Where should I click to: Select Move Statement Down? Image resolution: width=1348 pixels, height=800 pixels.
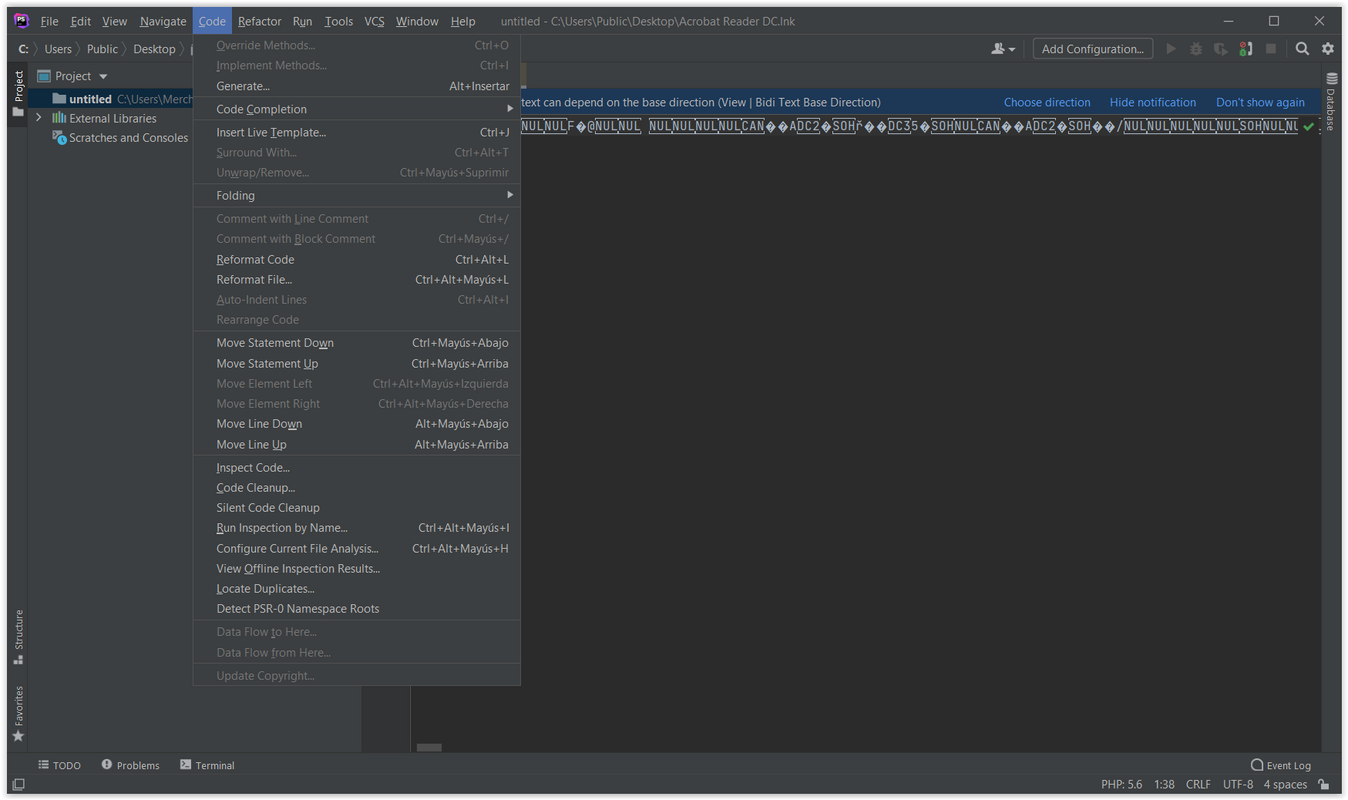point(357,343)
